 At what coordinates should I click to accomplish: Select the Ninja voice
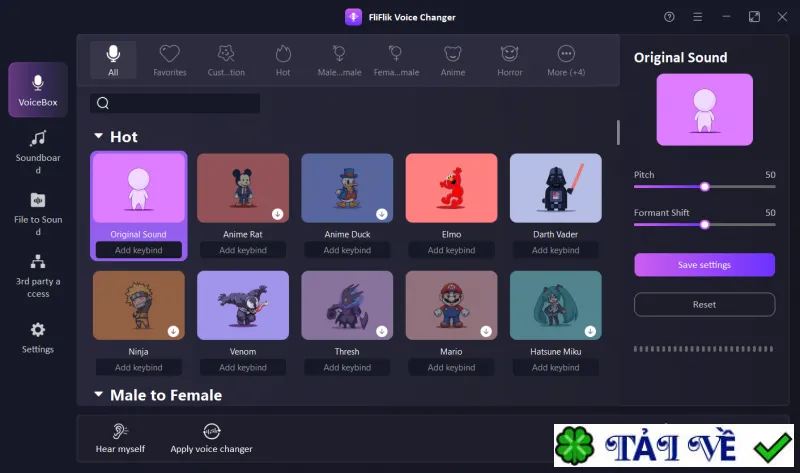pyautogui.click(x=139, y=305)
